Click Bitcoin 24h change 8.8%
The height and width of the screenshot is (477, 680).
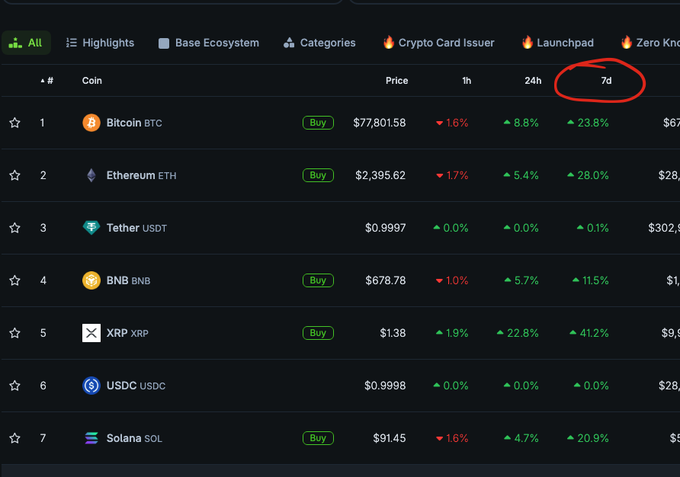(x=521, y=123)
